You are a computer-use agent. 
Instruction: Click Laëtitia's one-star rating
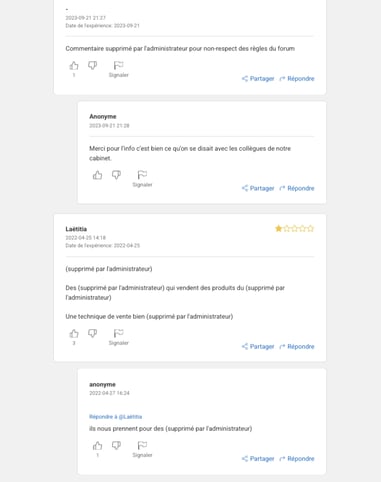click(294, 228)
